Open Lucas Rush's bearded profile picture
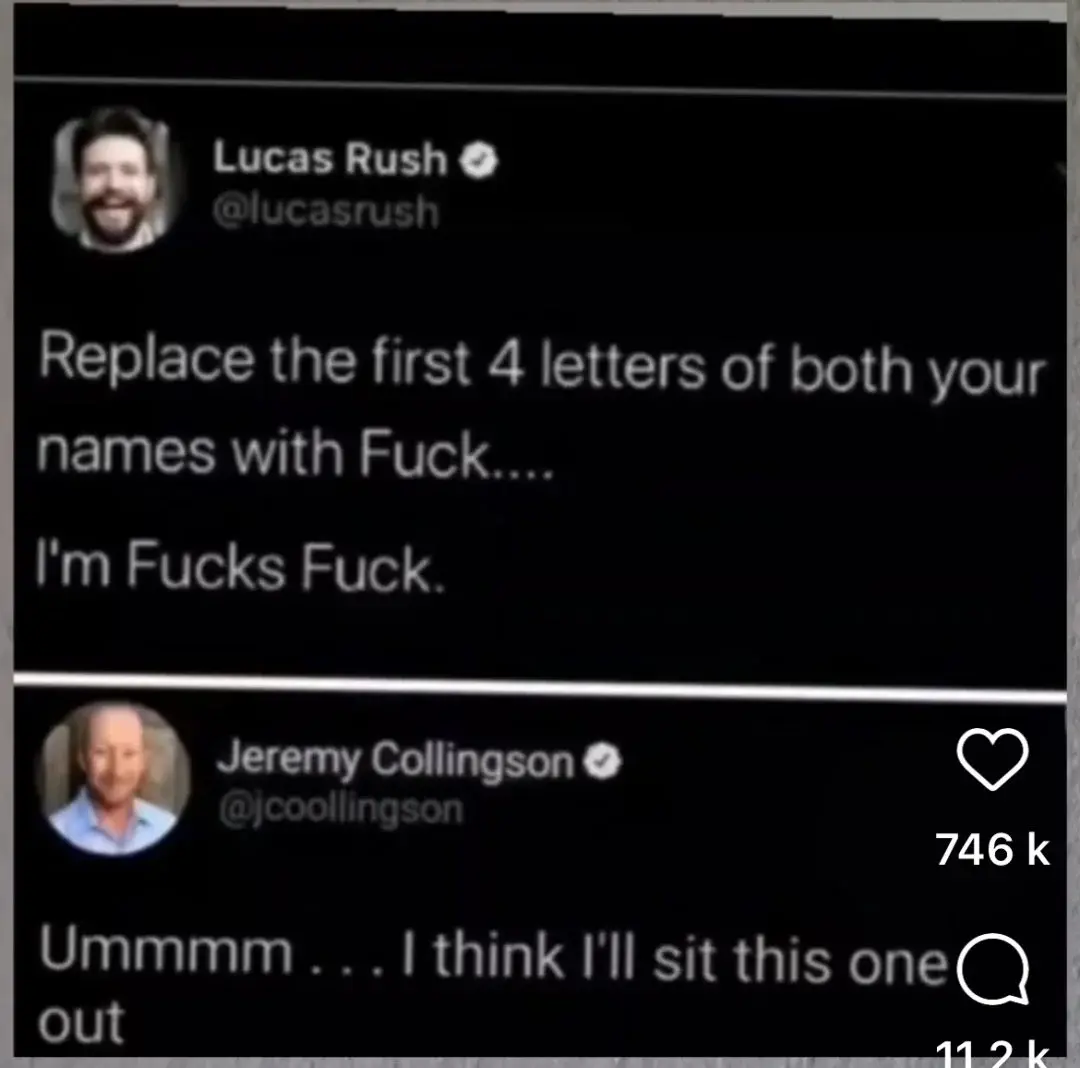The height and width of the screenshot is (1068, 1080). click(114, 178)
